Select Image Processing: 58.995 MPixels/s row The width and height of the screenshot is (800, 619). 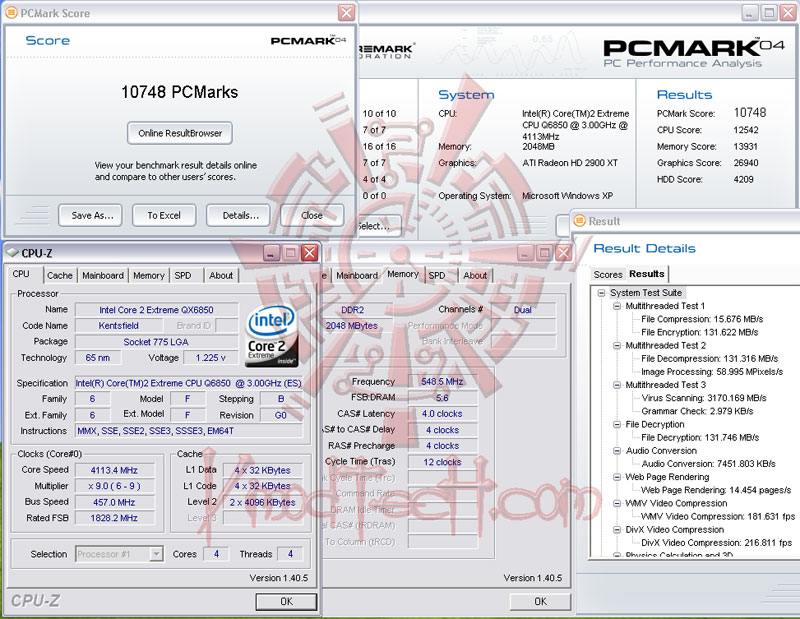712,372
